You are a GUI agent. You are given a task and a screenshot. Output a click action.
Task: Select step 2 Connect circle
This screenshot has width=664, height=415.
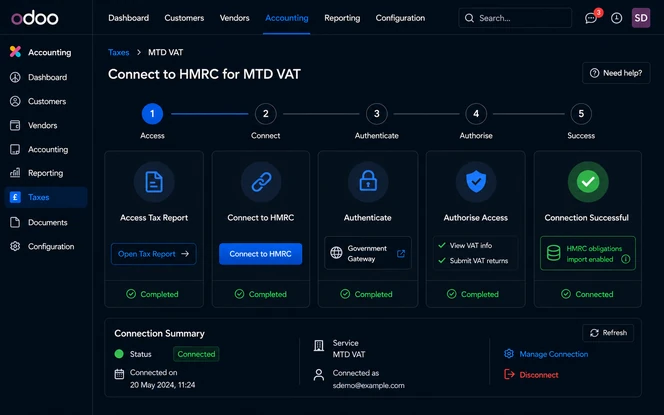click(266, 114)
